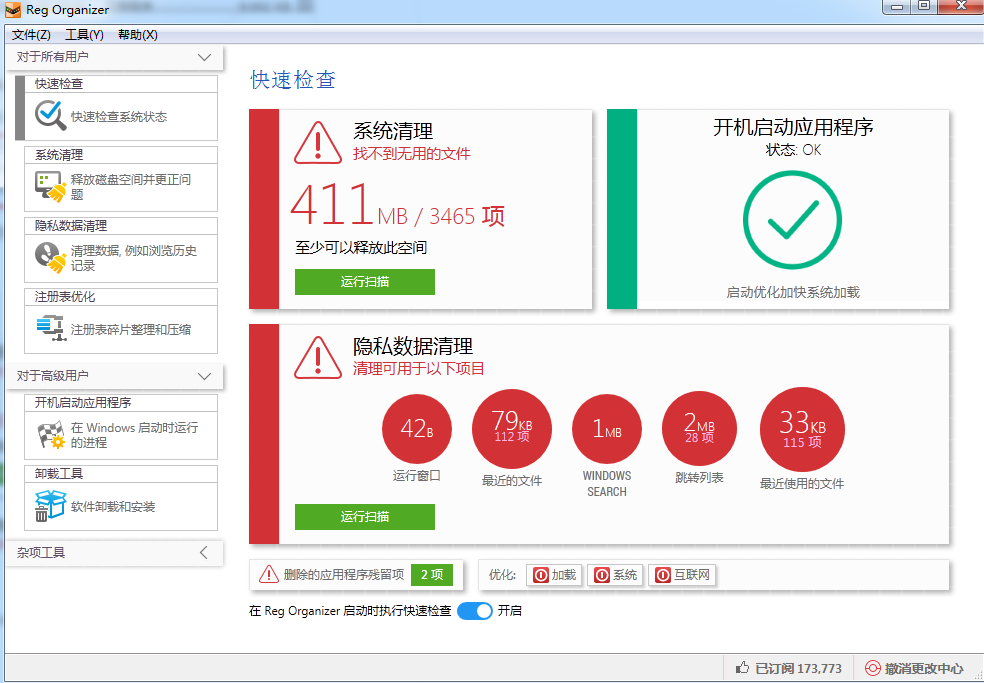Click the 隐私数据清理 disc broom icon
The width and height of the screenshot is (984, 683).
pos(50,257)
